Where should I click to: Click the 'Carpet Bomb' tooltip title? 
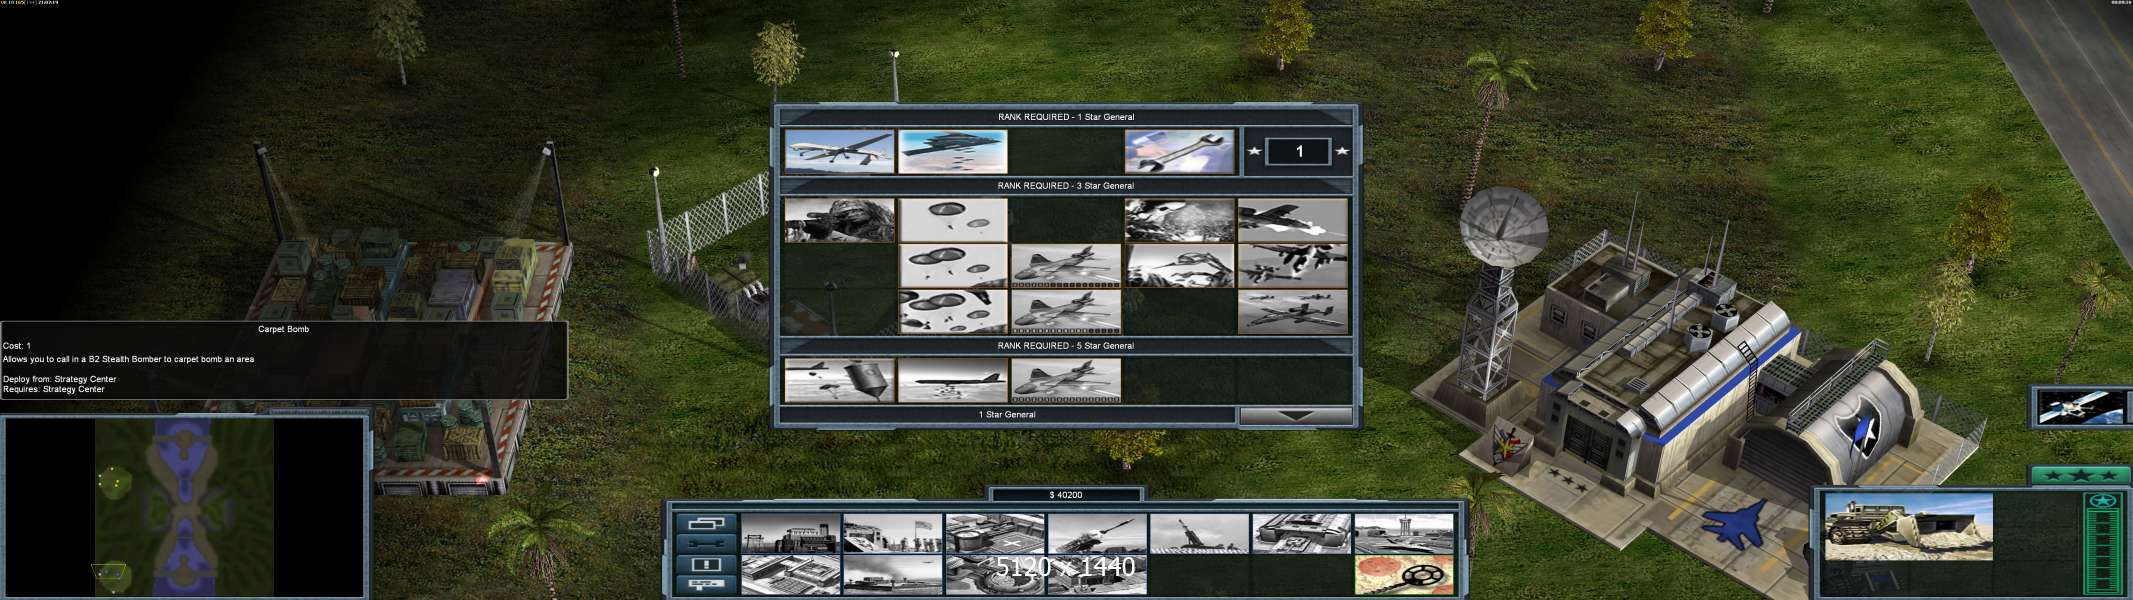[x=284, y=329]
